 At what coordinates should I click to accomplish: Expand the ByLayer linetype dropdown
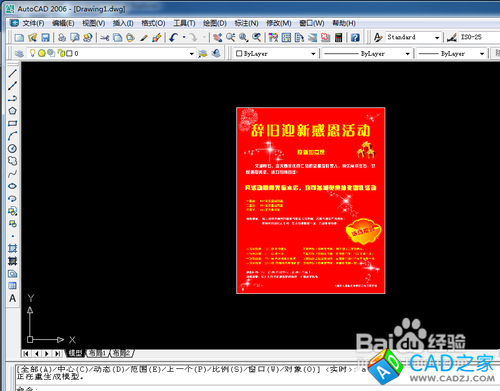pos(407,54)
